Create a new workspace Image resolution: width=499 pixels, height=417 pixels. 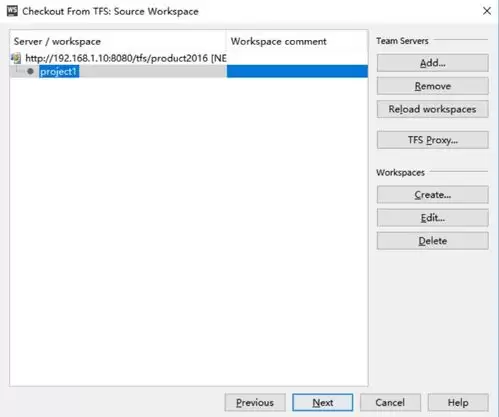pyautogui.click(x=433, y=195)
